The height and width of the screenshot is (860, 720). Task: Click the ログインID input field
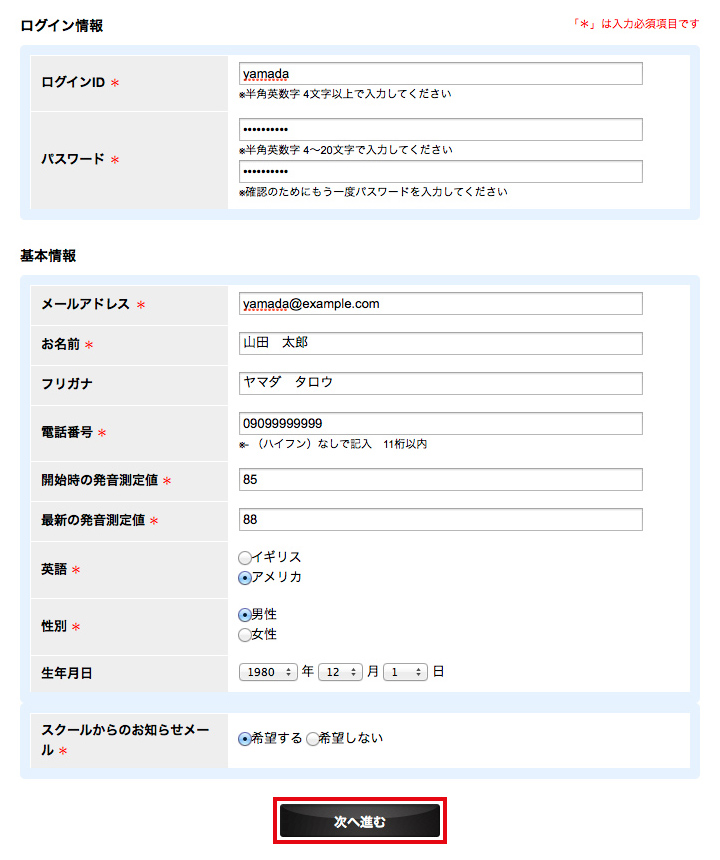point(440,74)
